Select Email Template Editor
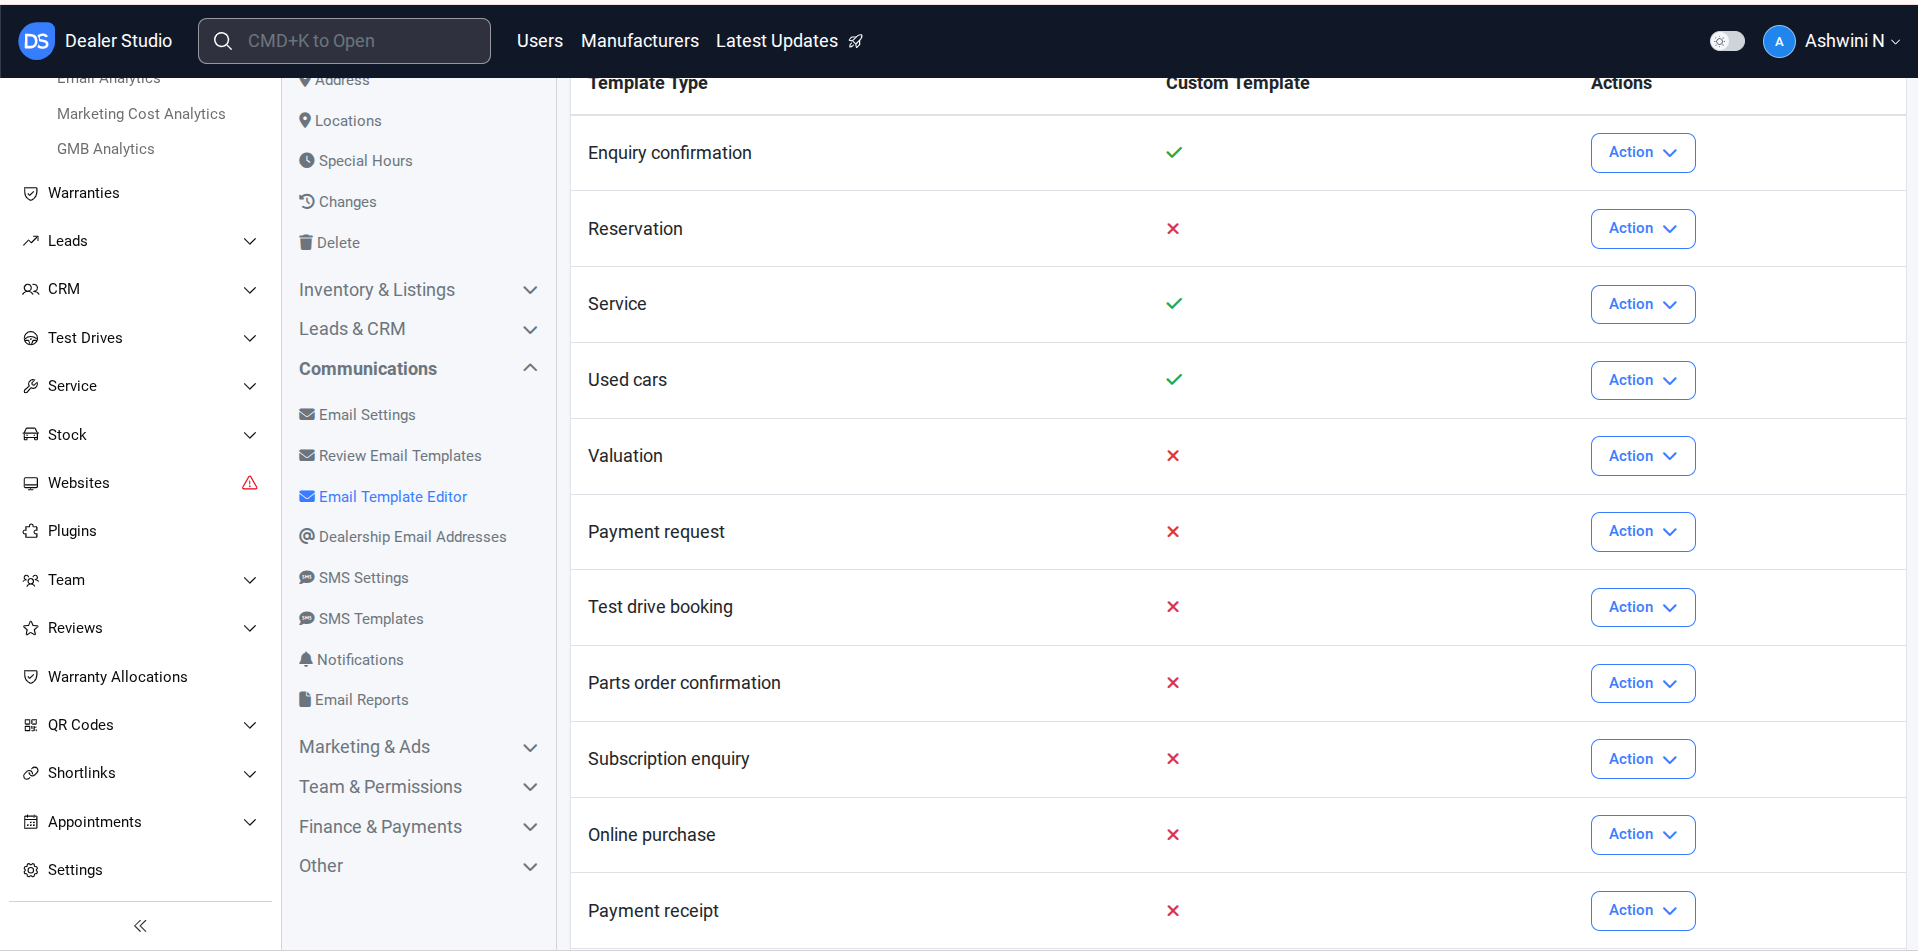Image resolution: width=1918 pixels, height=951 pixels. pyautogui.click(x=383, y=497)
